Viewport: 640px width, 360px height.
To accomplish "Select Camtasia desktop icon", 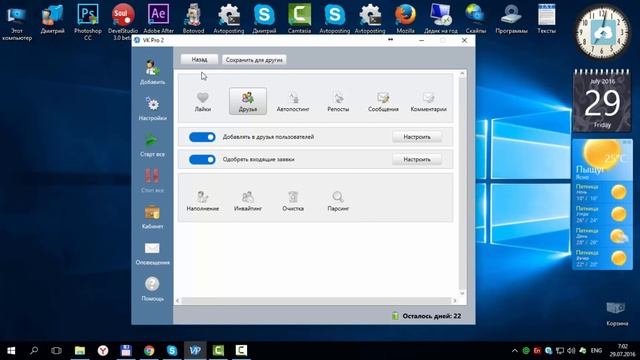I will [x=299, y=20].
